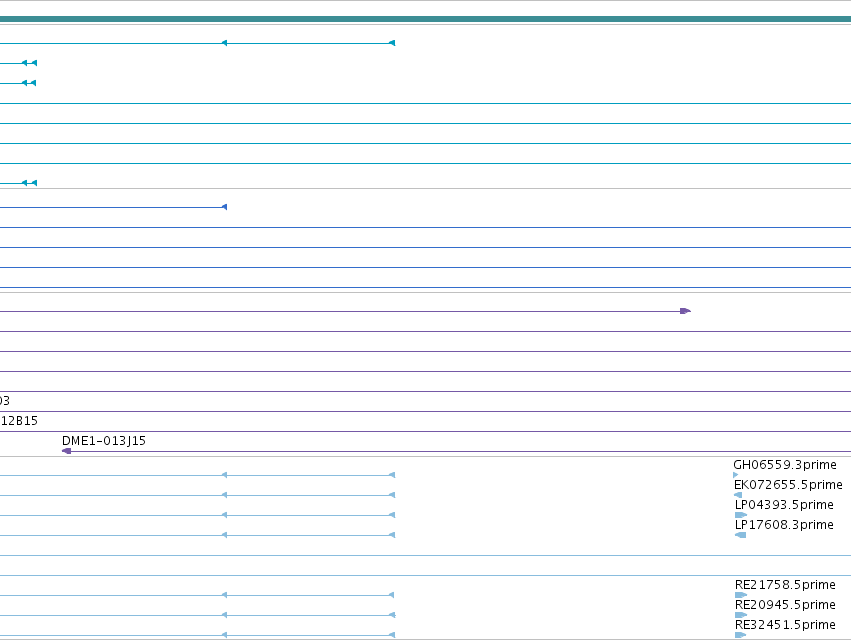
Task: Click the thick teal overview bar at top
Action: point(426,19)
